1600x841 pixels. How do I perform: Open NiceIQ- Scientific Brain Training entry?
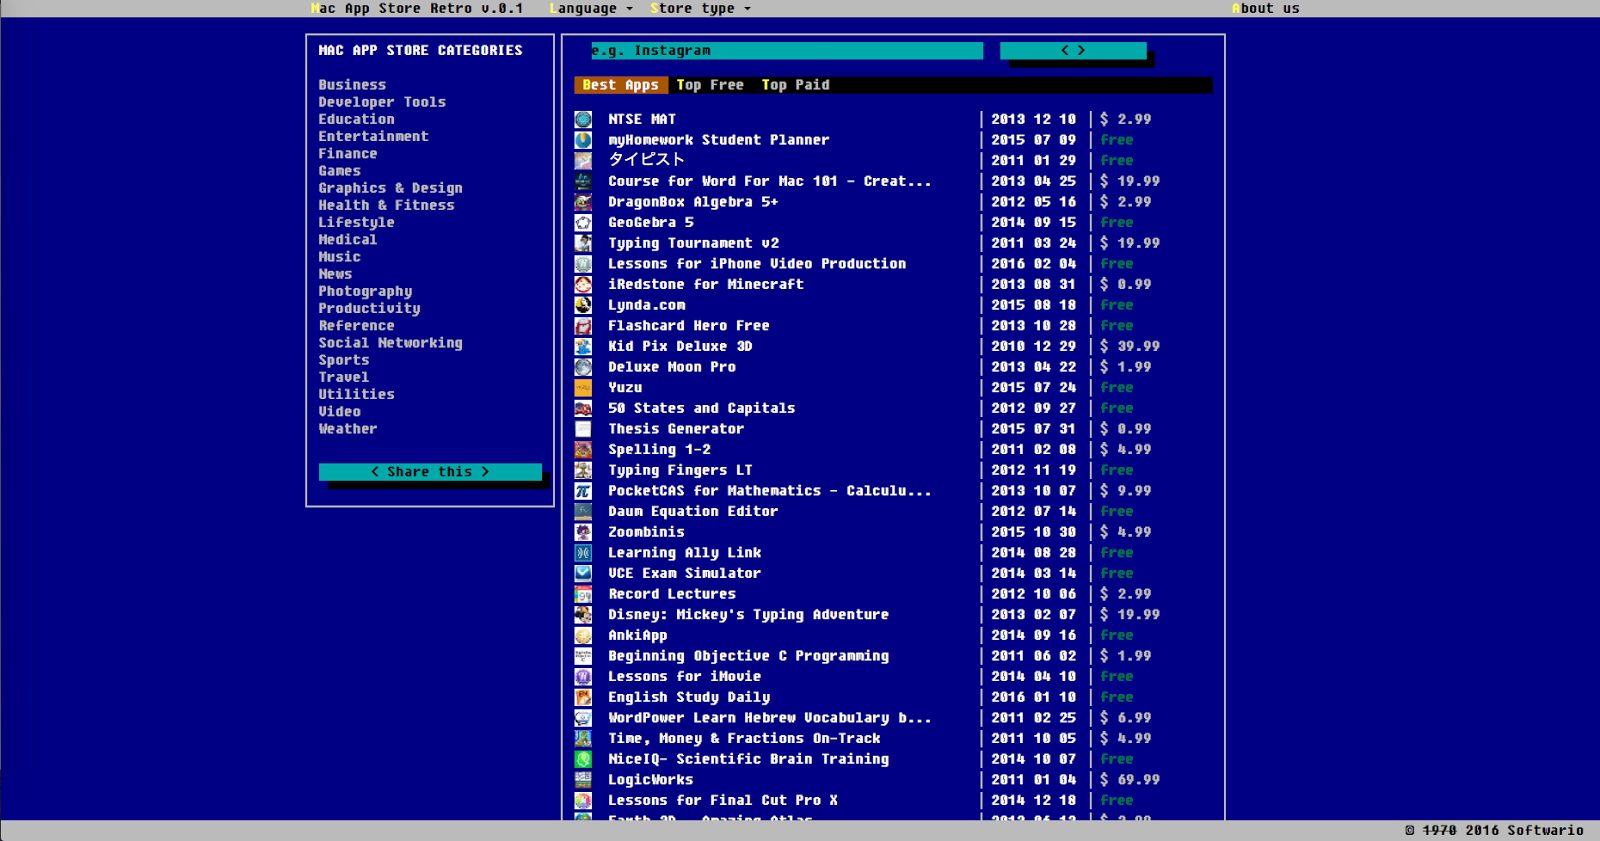tap(748, 759)
